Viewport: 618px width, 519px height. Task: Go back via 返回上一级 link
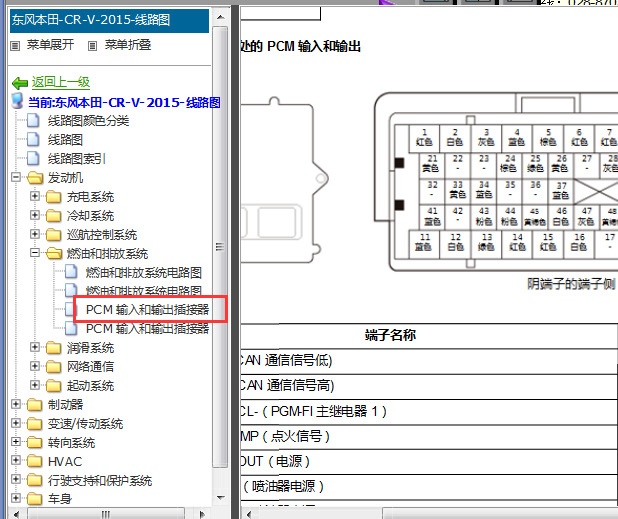point(61,82)
